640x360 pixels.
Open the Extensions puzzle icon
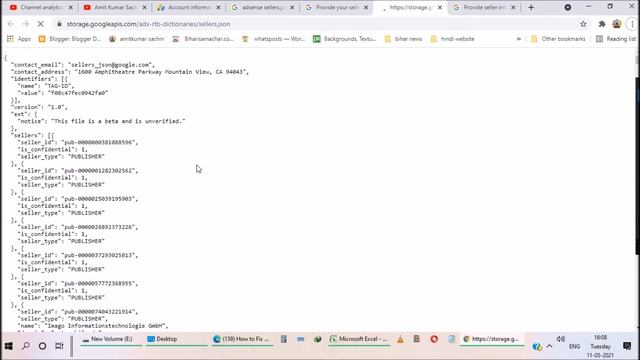coord(602,24)
